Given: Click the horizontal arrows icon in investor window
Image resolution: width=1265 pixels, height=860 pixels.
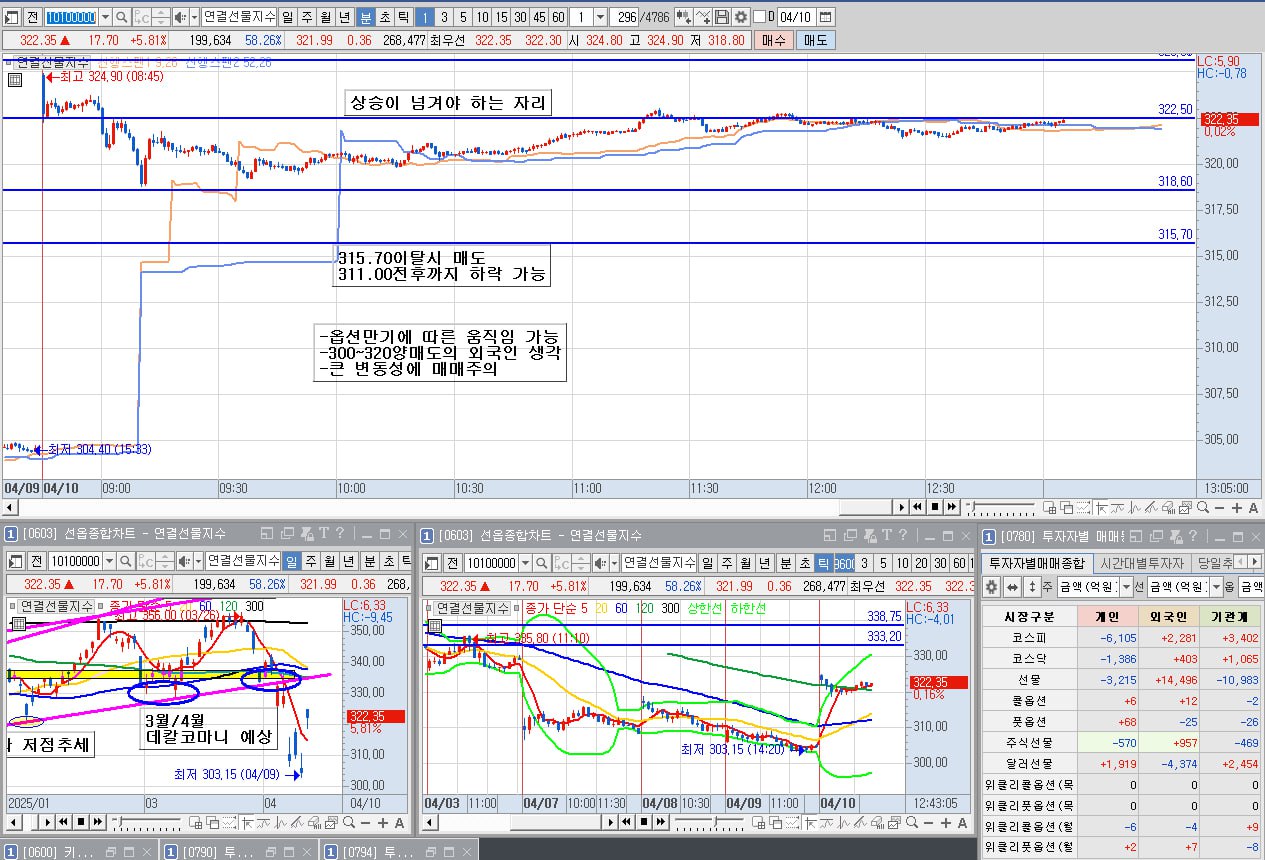Looking at the screenshot, I should pyautogui.click(x=1012, y=587).
